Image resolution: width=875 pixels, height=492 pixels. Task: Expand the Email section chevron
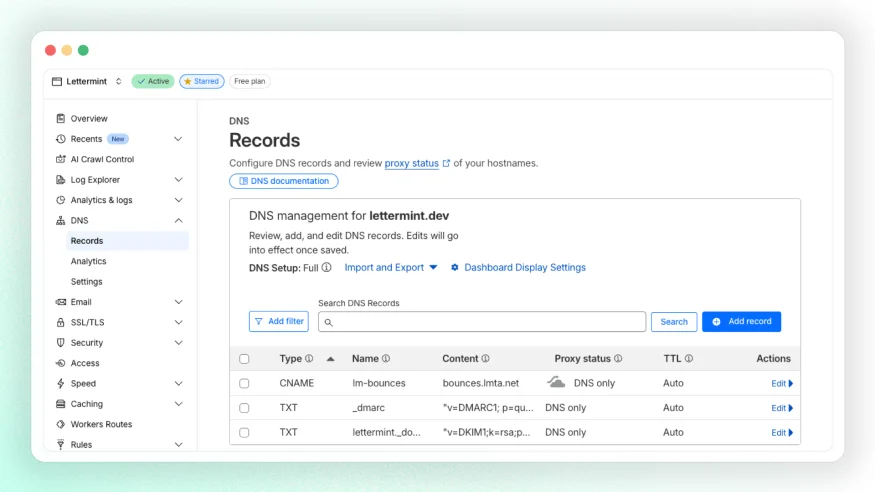tap(178, 302)
